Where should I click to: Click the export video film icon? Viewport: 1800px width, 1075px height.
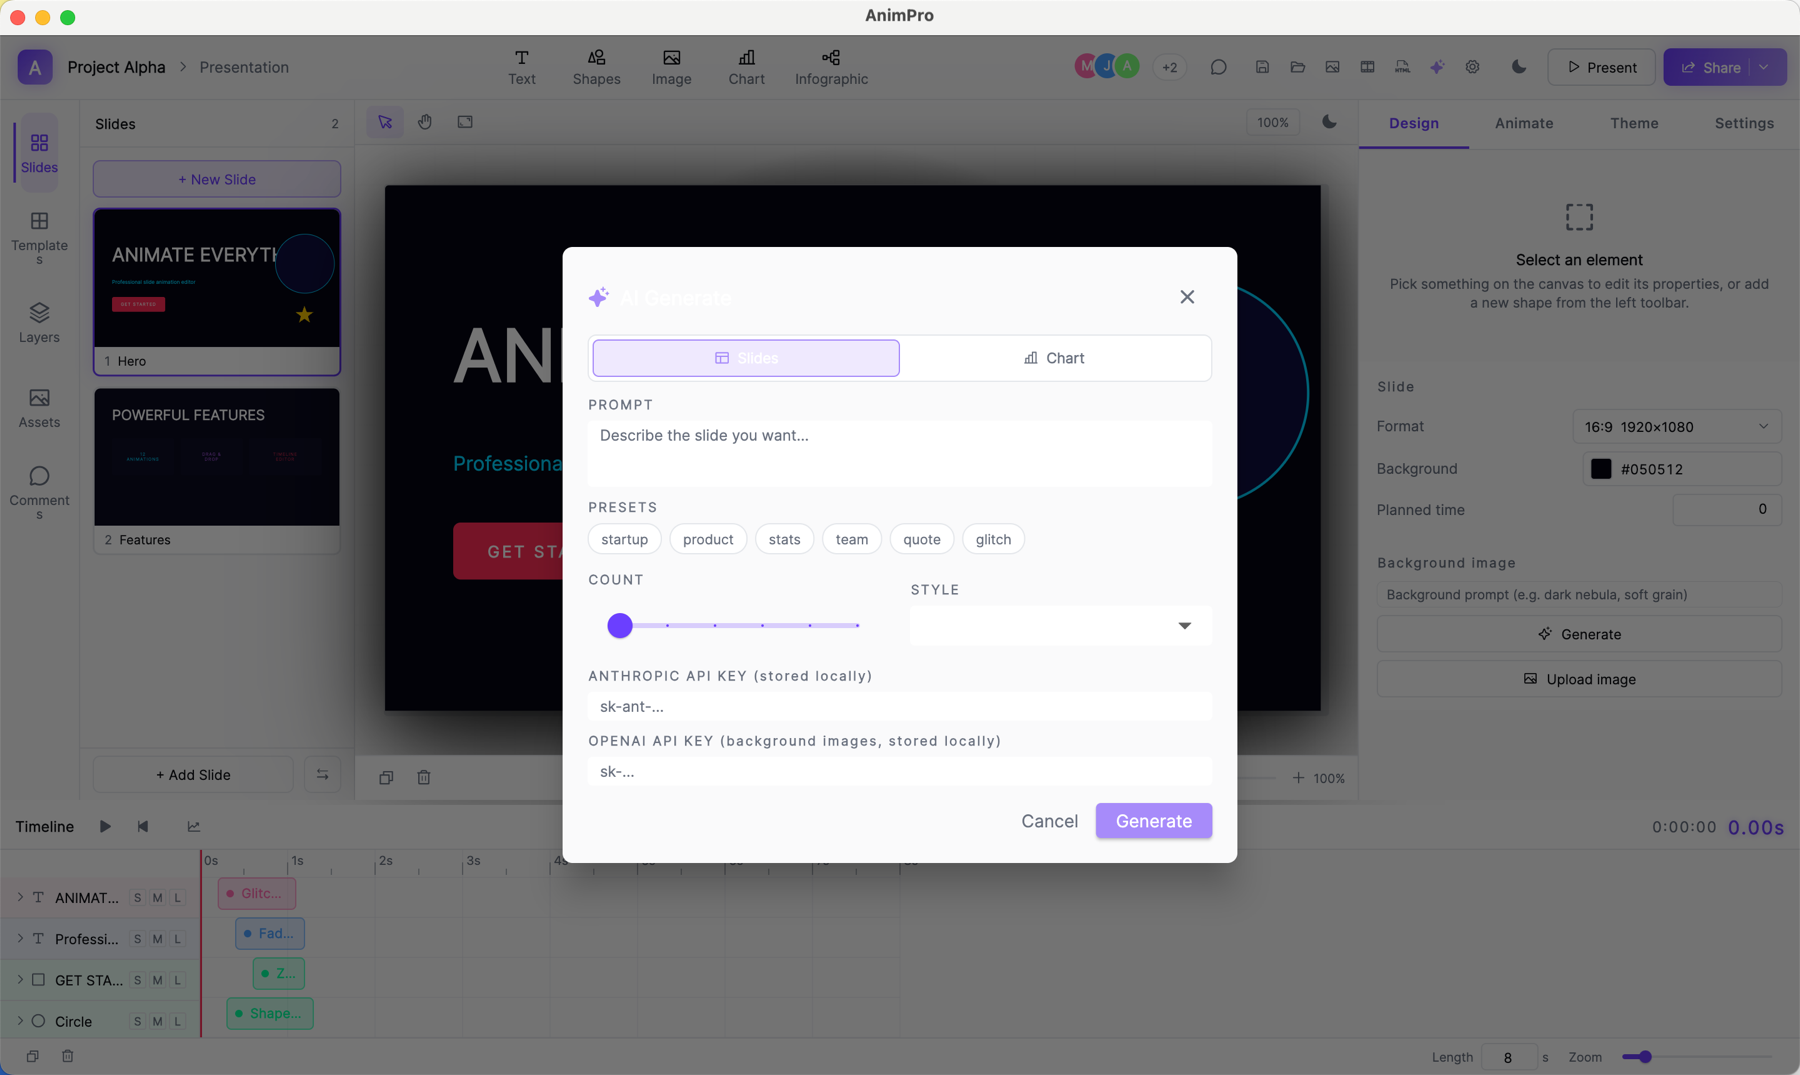pos(1368,67)
